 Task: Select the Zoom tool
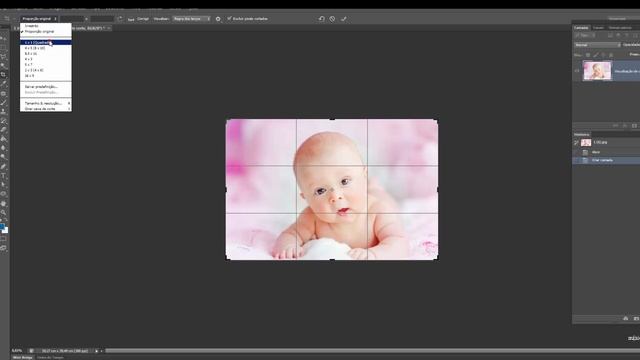[4, 212]
